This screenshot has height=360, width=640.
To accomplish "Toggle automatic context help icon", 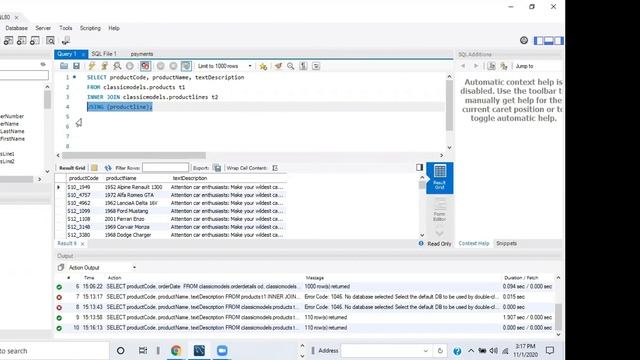I will (x=504, y=66).
